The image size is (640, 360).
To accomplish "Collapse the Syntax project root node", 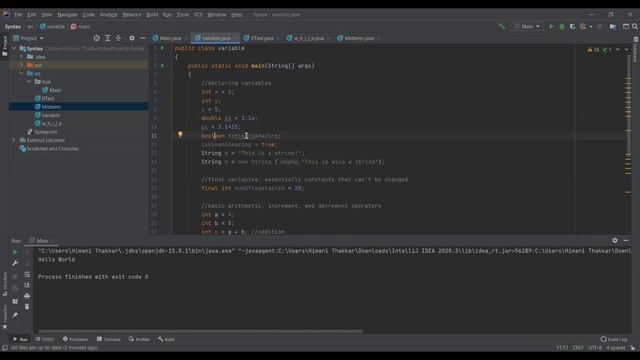I will coord(14,48).
